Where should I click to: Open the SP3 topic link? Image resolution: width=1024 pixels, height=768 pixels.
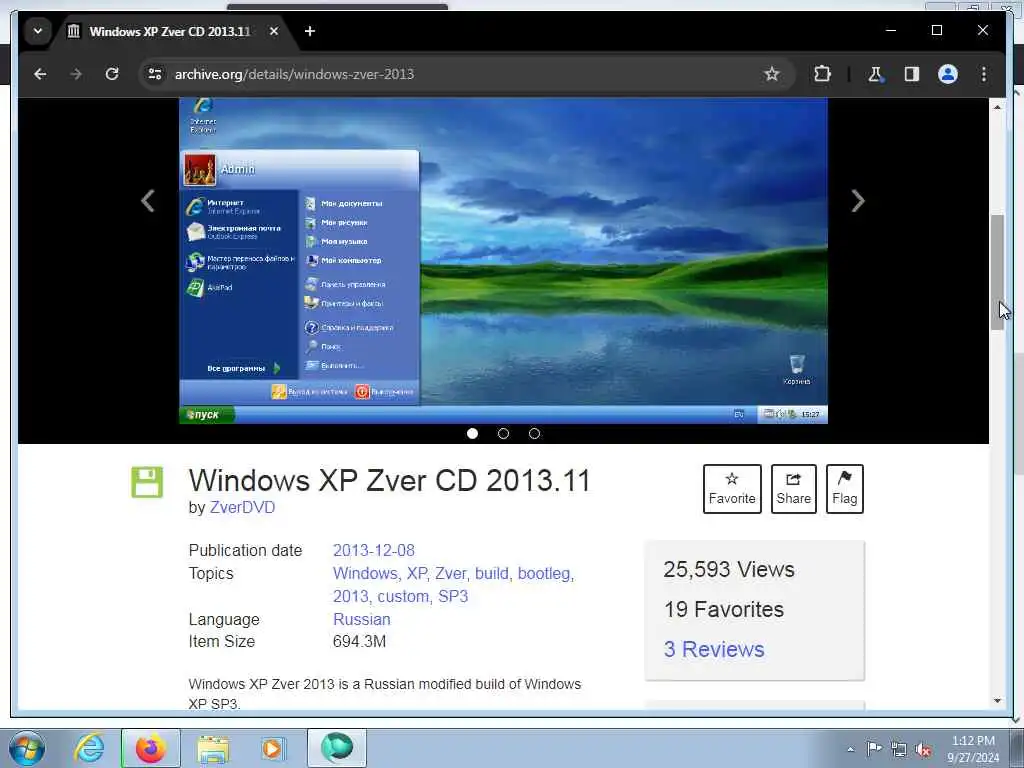coord(453,596)
